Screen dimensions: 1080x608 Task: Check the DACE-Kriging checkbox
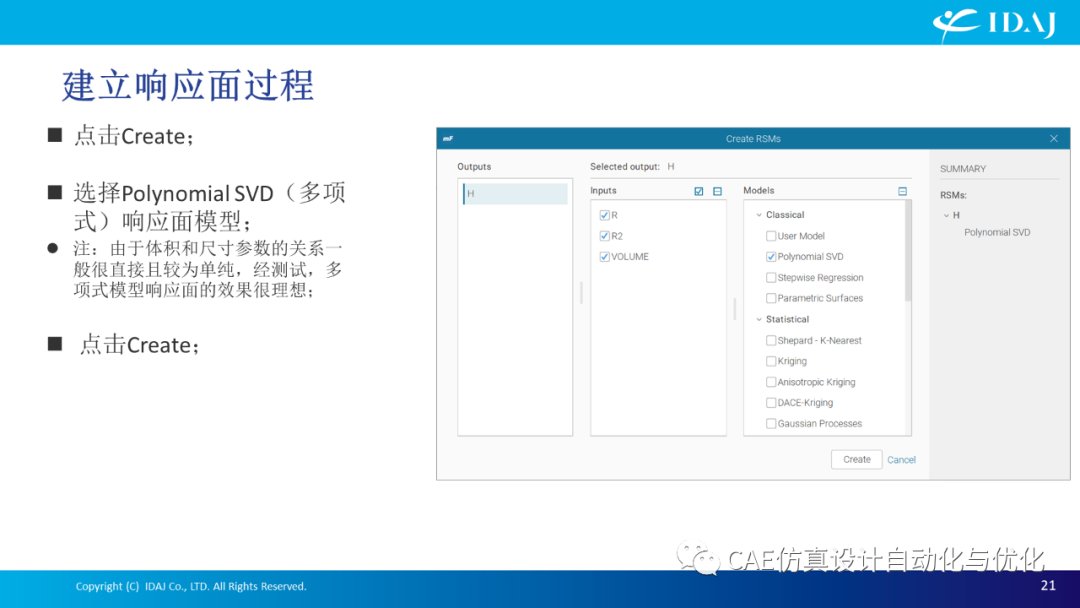tap(771, 402)
